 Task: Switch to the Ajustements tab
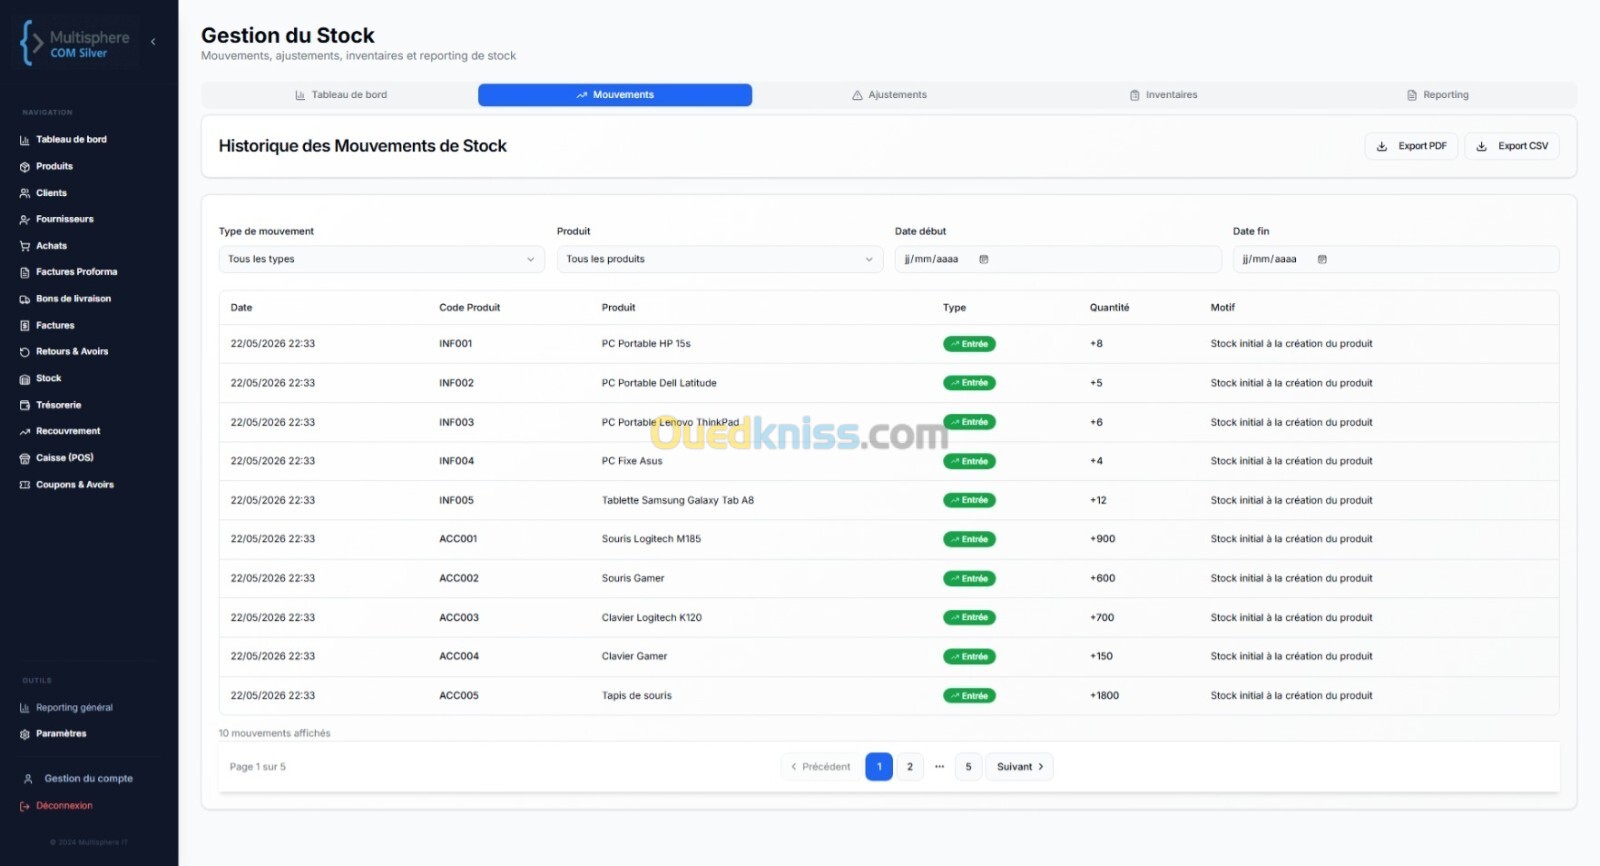[x=889, y=95]
